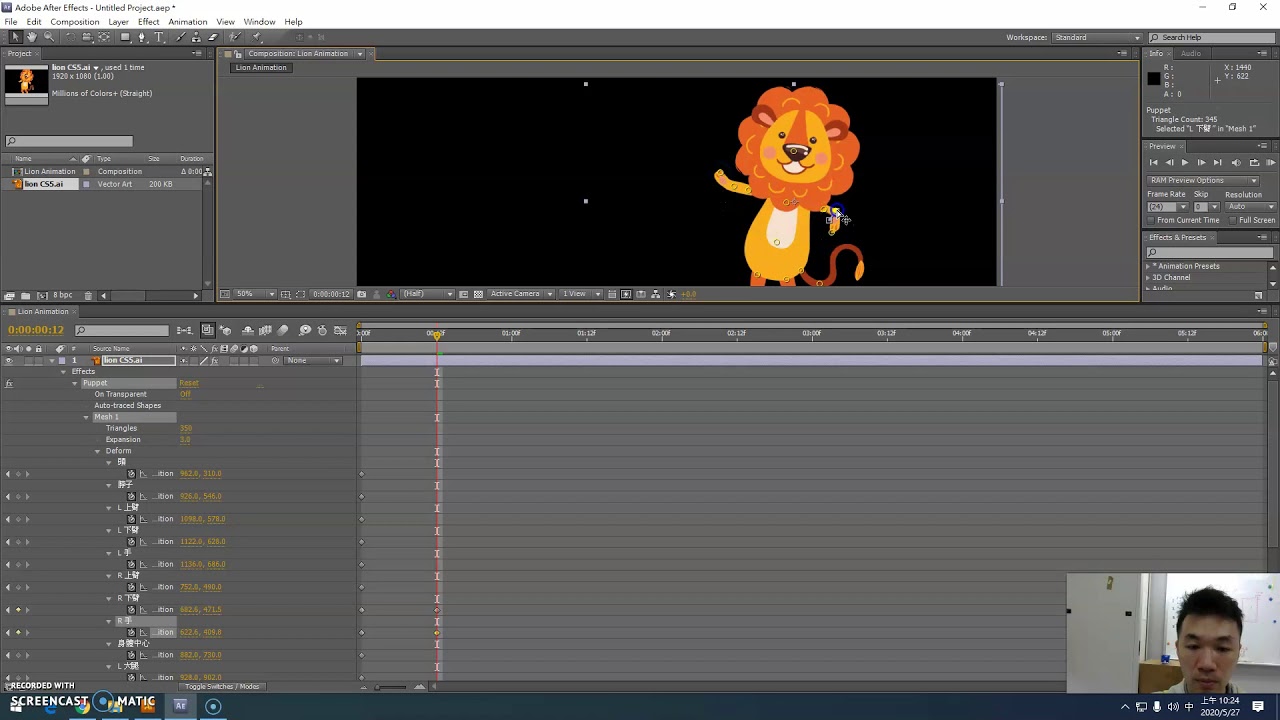
Task: Click the Composition Mini-Flowchart icon in timeline
Action: pyautogui.click(x=185, y=330)
